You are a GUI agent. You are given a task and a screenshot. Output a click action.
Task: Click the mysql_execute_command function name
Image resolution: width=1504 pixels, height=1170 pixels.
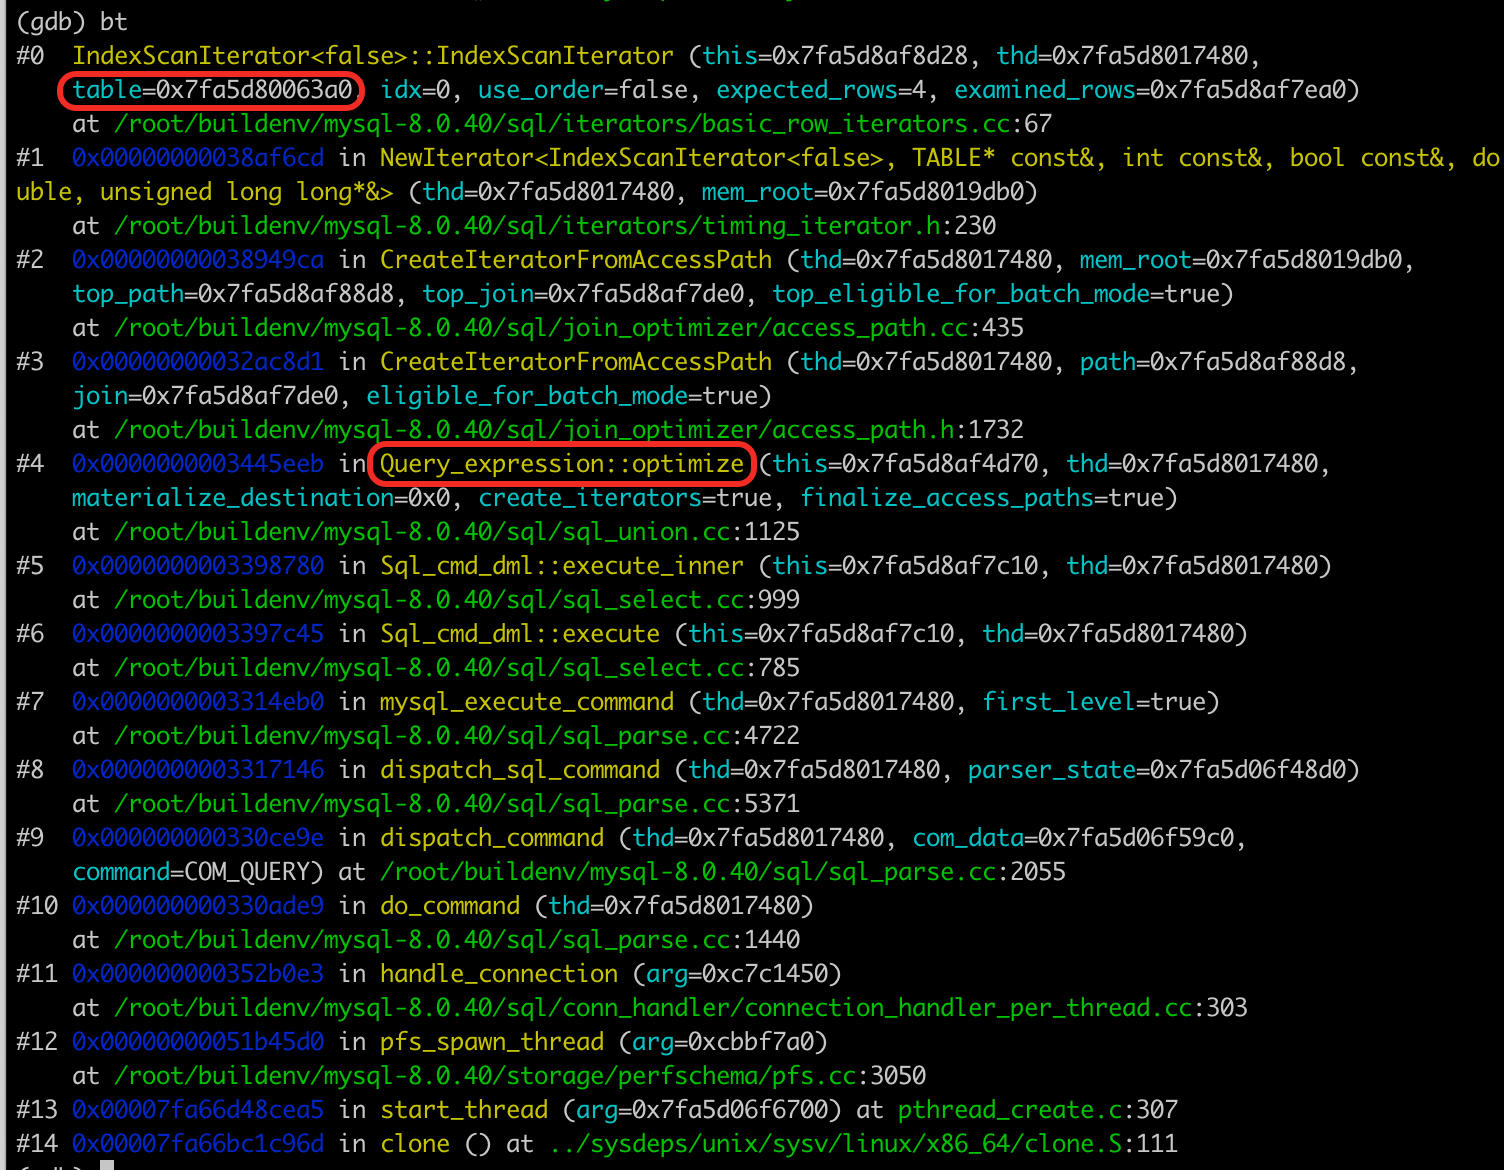click(x=526, y=702)
